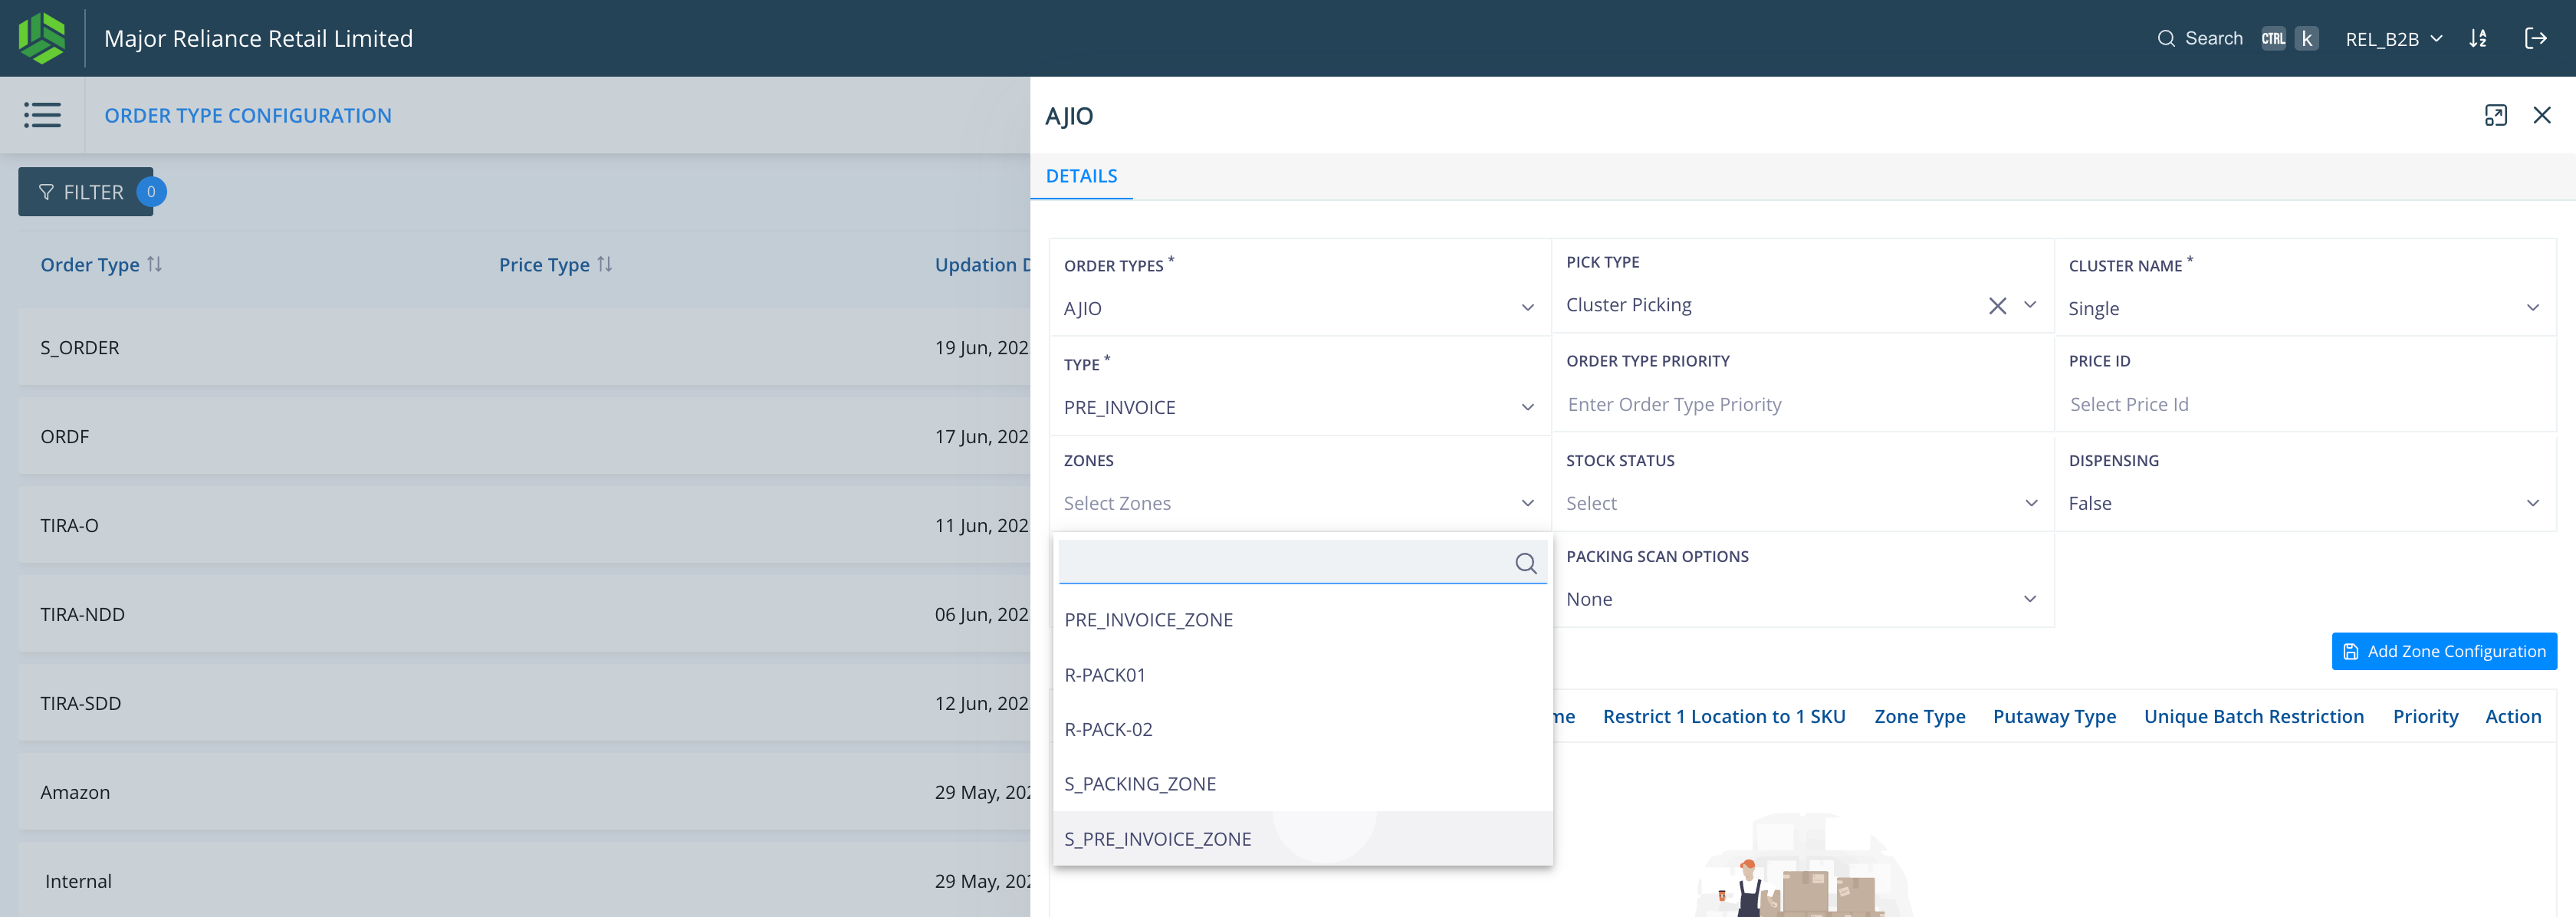Viewport: 2576px width, 917px height.
Task: Open the TIRA-SDD row
Action: 524,703
